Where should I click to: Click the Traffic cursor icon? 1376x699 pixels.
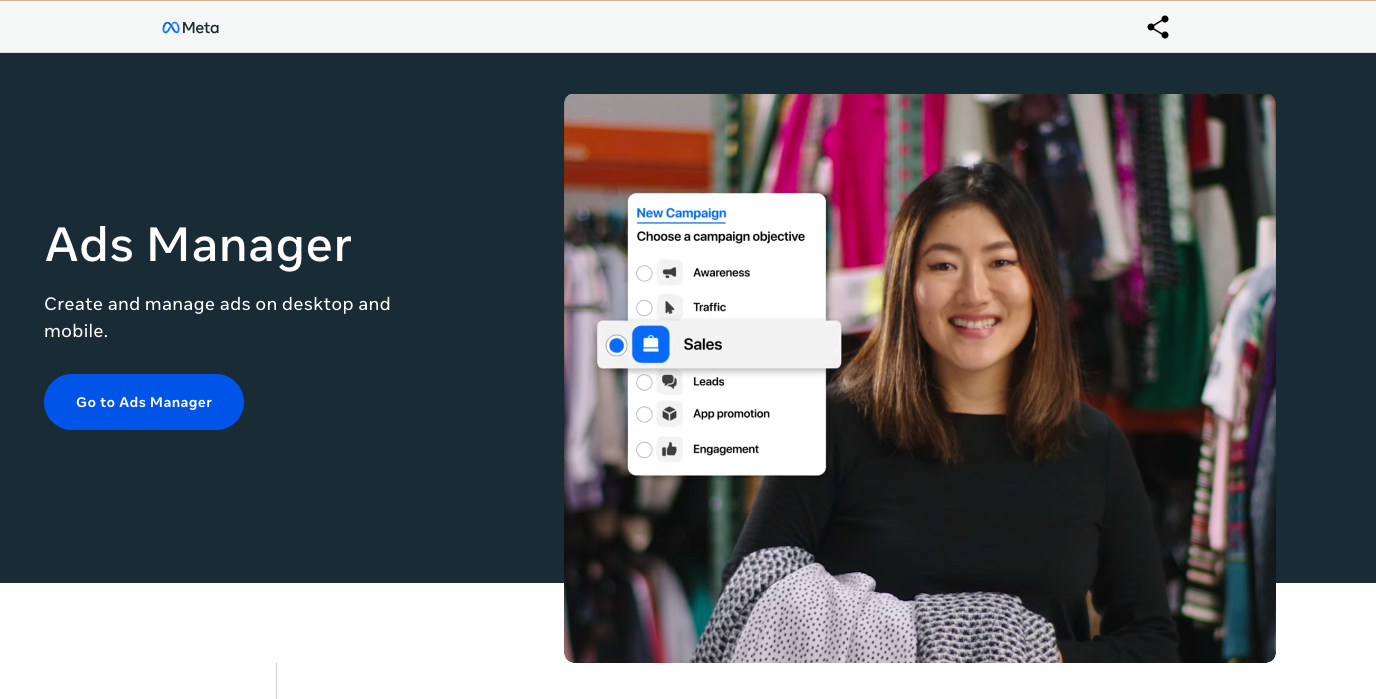click(x=670, y=307)
